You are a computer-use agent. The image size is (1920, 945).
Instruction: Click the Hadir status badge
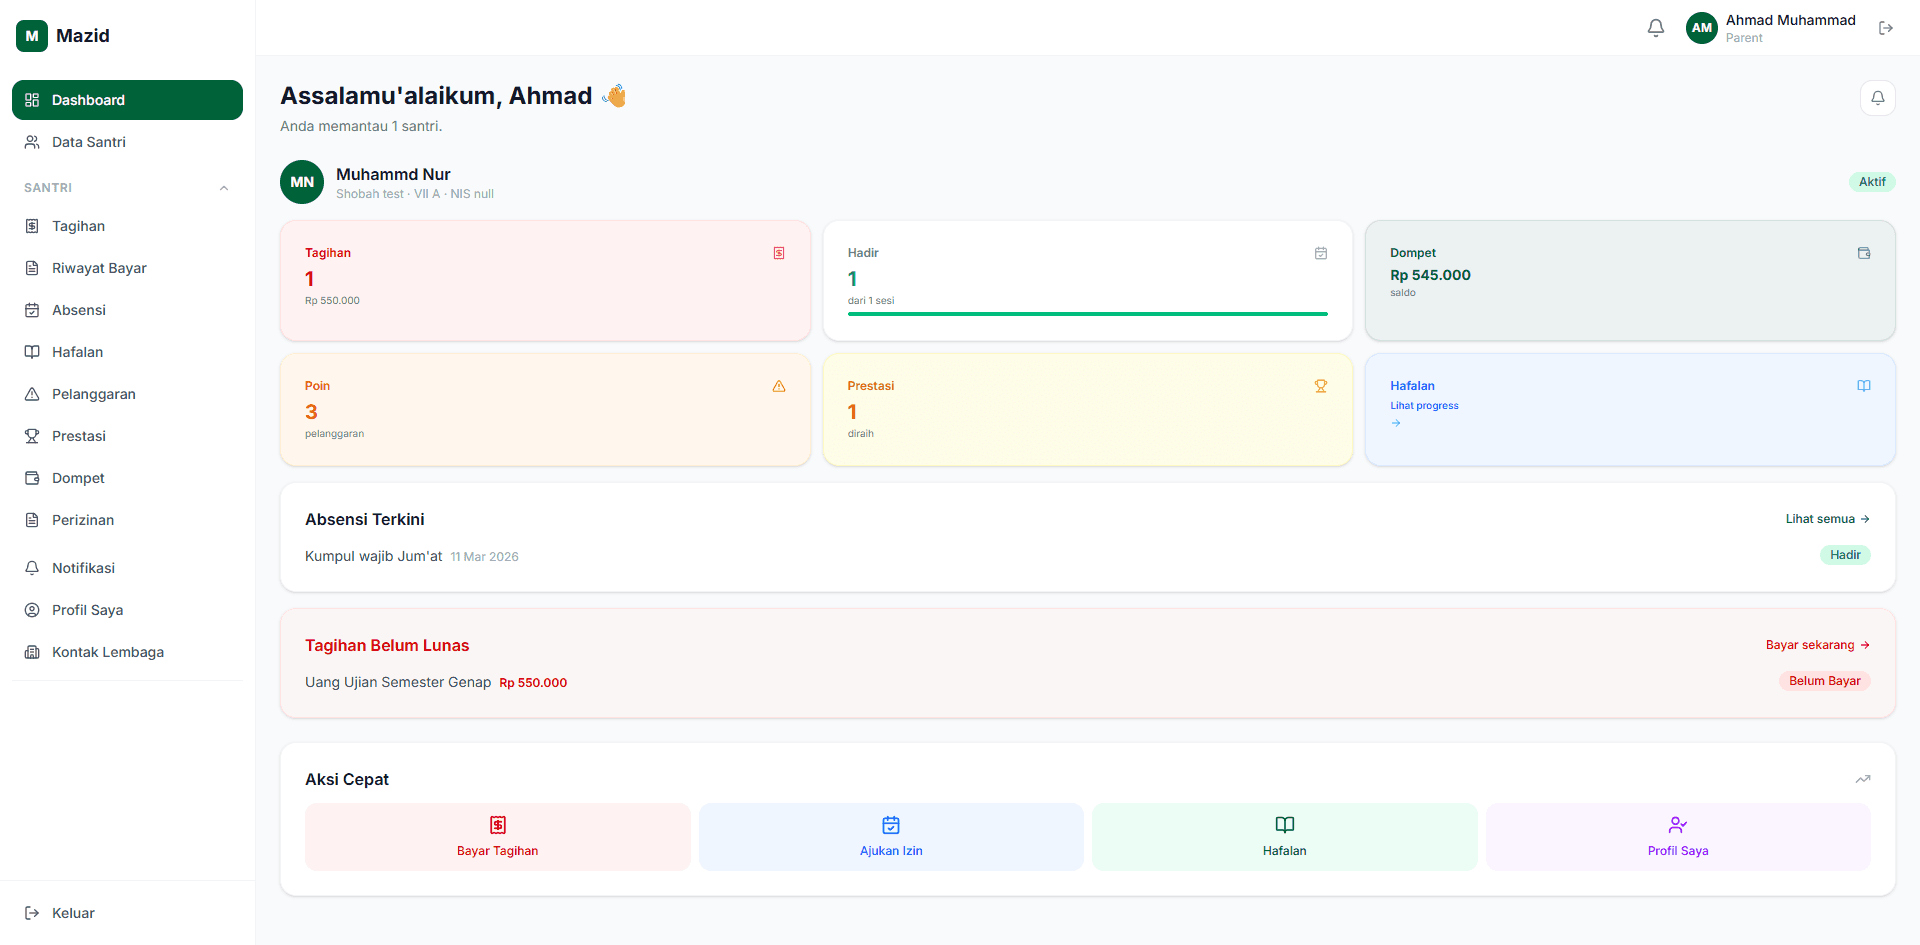tap(1845, 555)
